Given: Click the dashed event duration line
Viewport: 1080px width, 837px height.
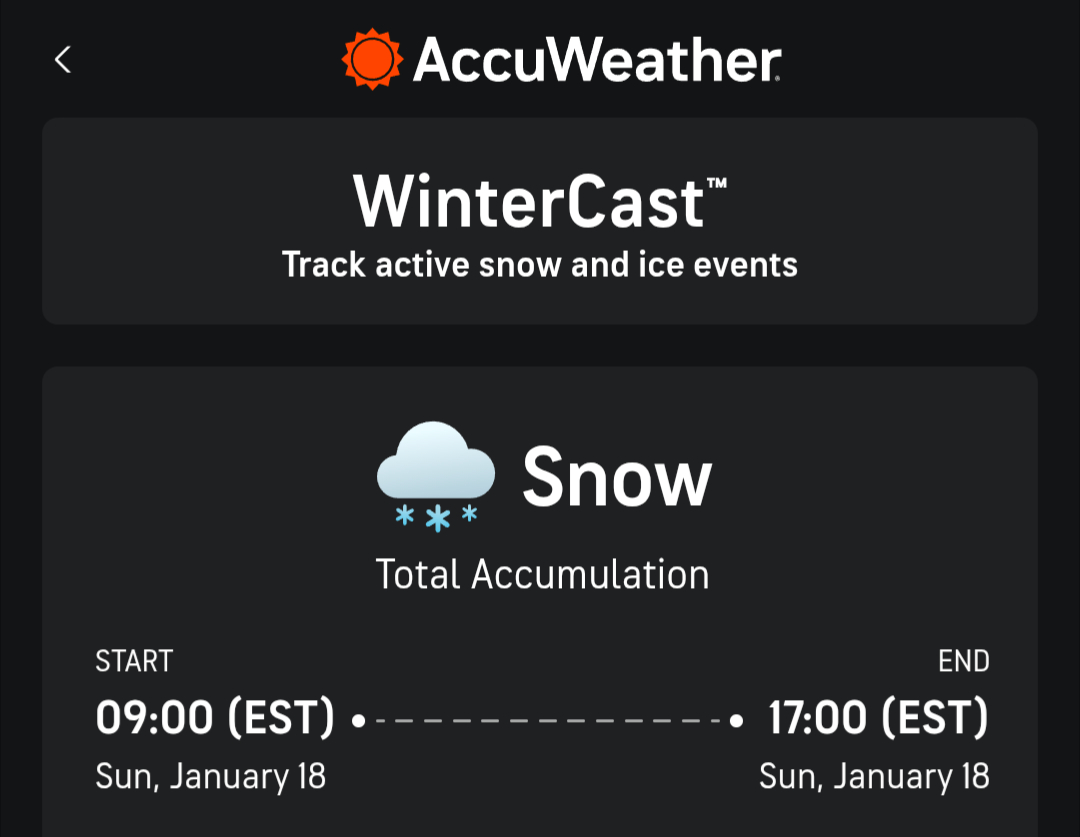Looking at the screenshot, I should tap(547, 720).
